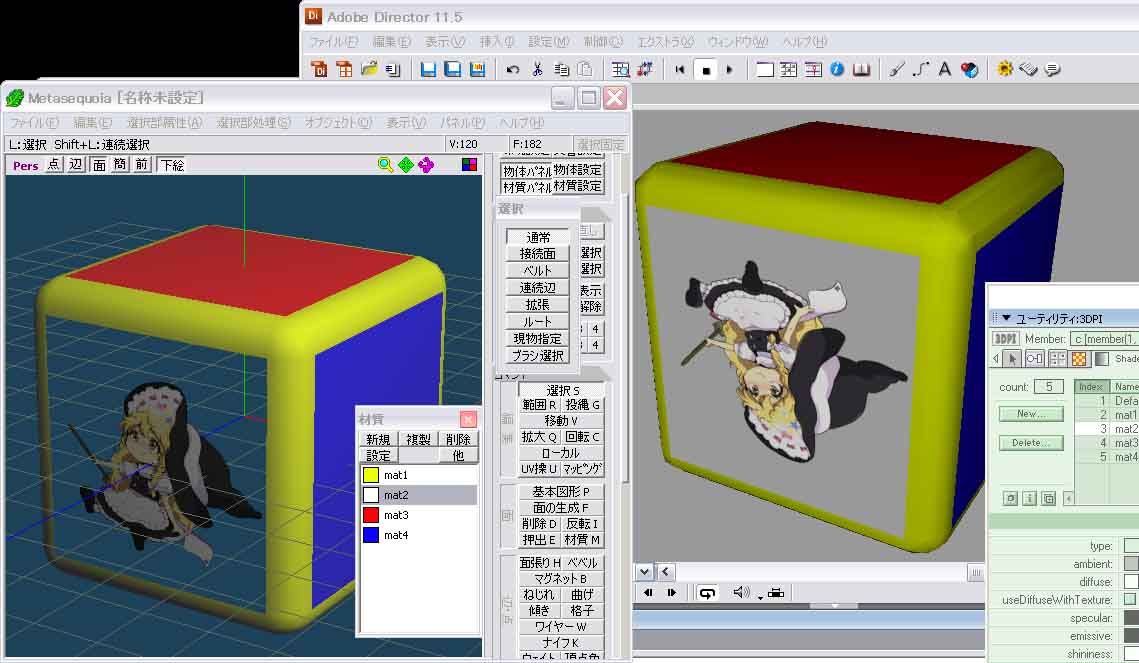1139x663 pixels.
Task: Click the blue mat4 color swatch
Action: tap(371, 535)
